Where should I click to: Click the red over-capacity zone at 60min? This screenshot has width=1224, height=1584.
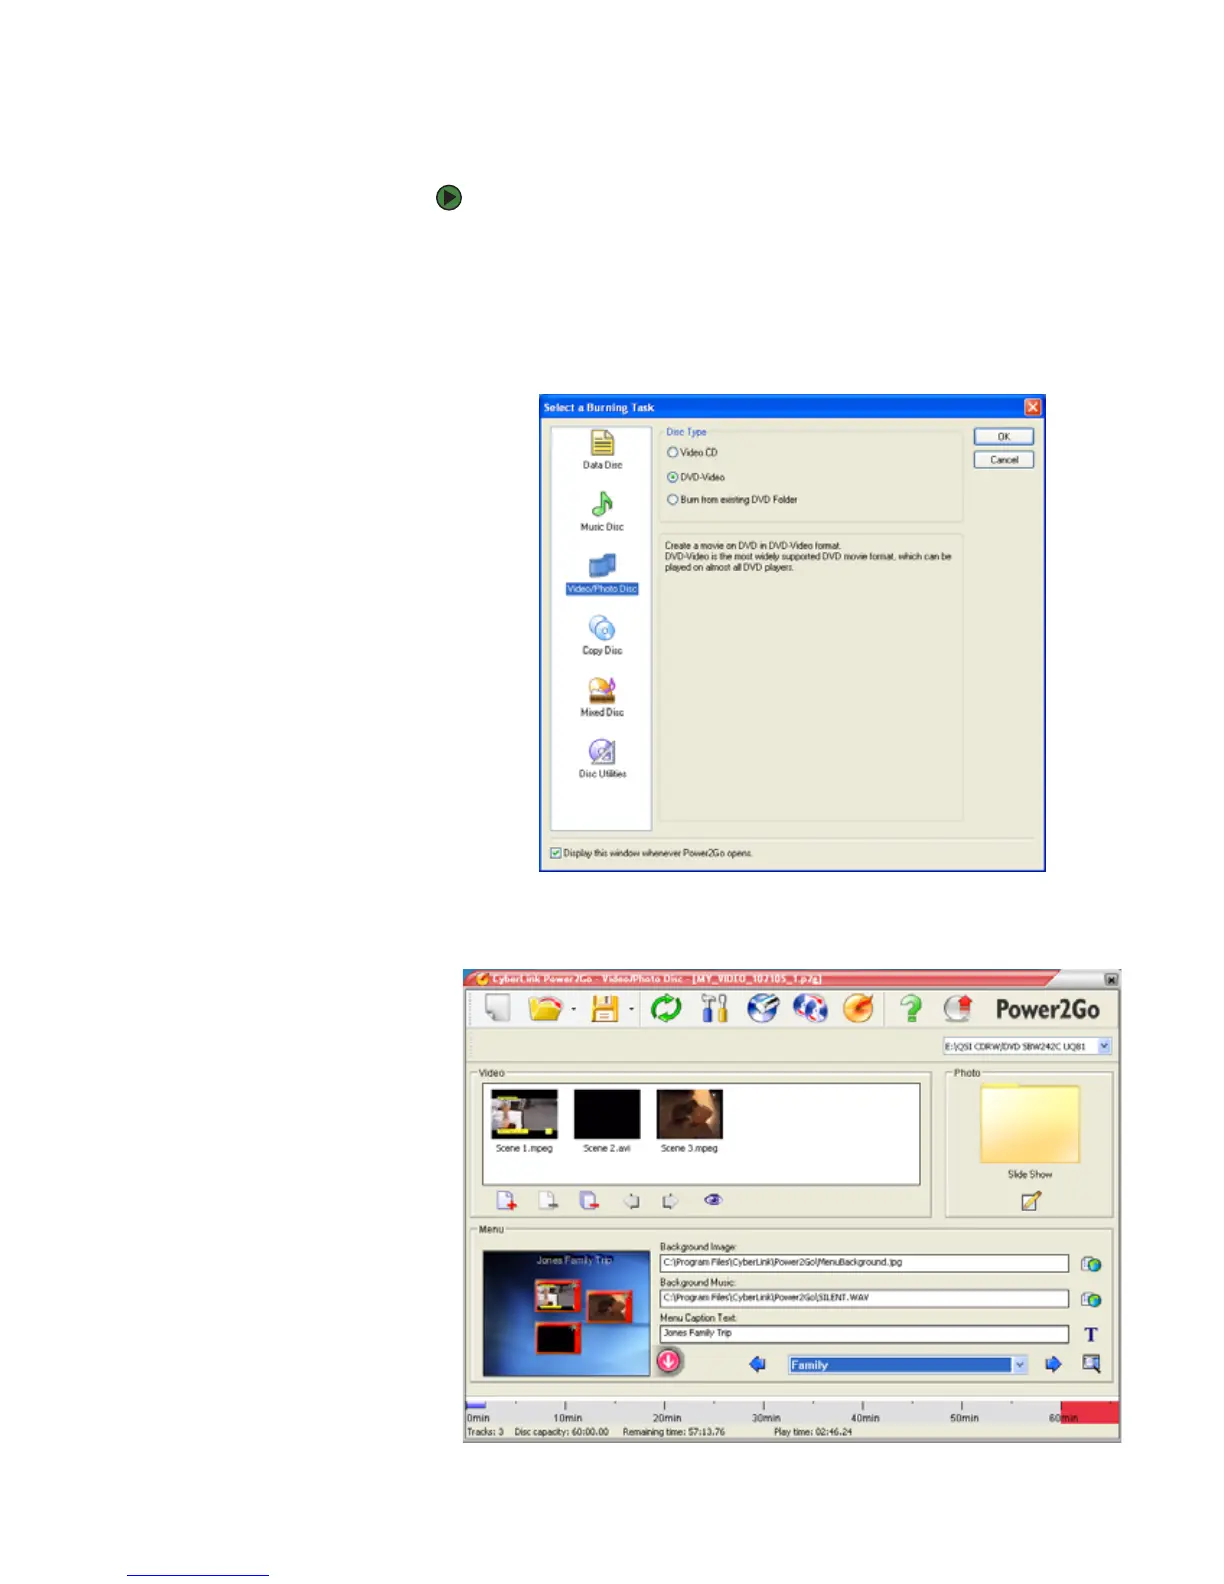click(1089, 1412)
